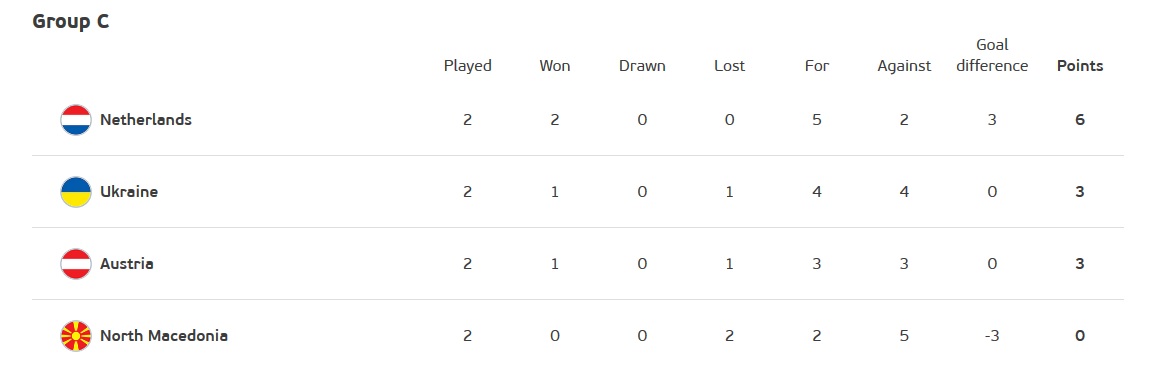1155x377 pixels.
Task: Open the North Macedonia team link
Action: point(164,337)
